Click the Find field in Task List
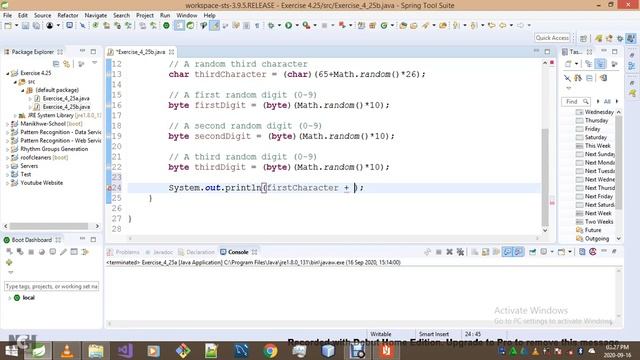Image resolution: width=640 pixels, height=360 pixels. [x=576, y=101]
